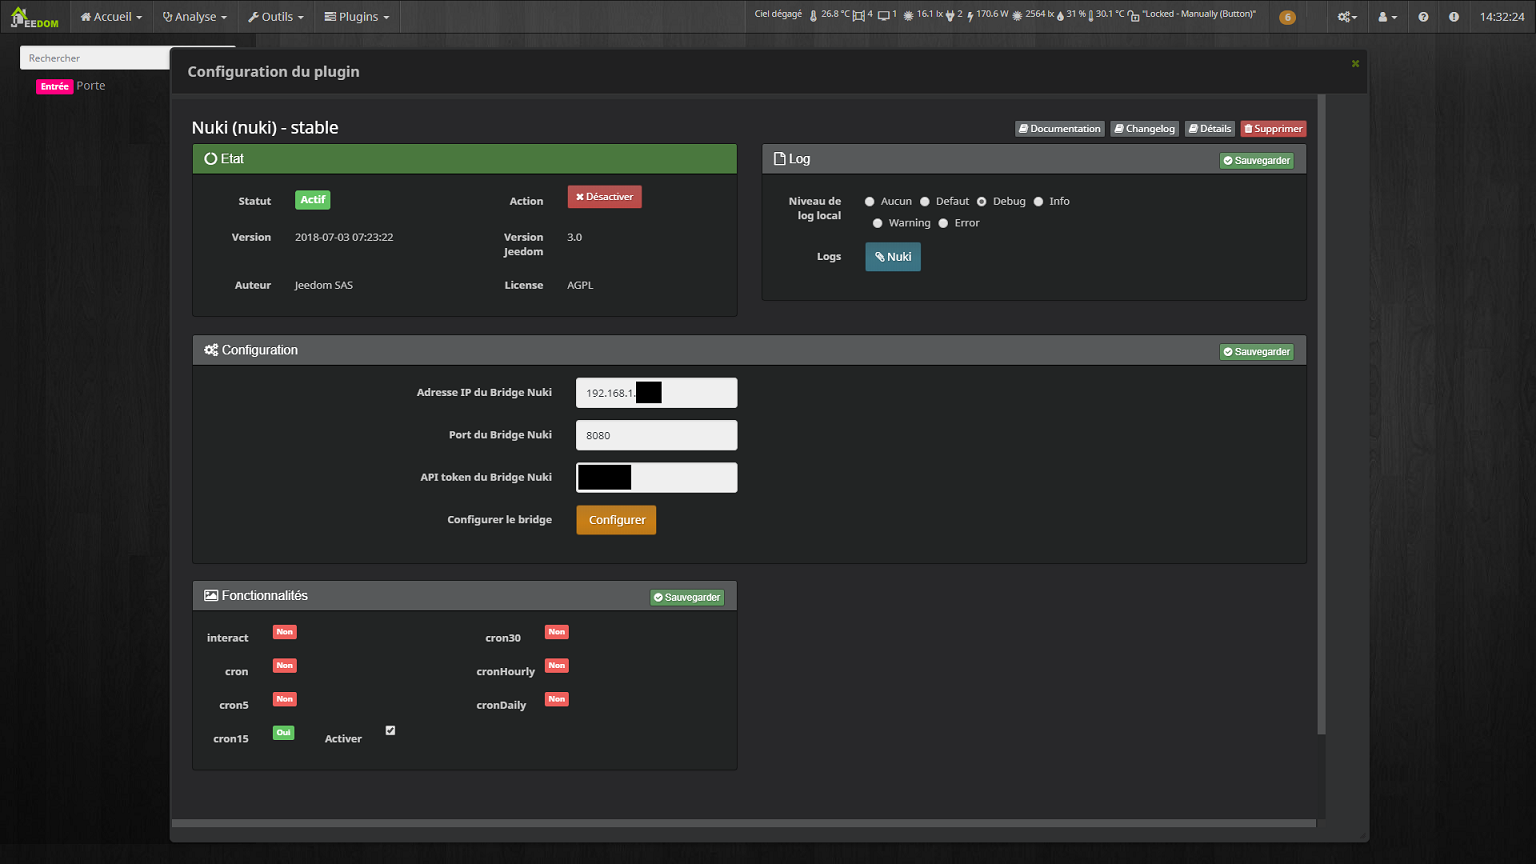Screen dimensions: 1536x864
Task: Close the plugin configuration dialog
Action: pos(1355,63)
